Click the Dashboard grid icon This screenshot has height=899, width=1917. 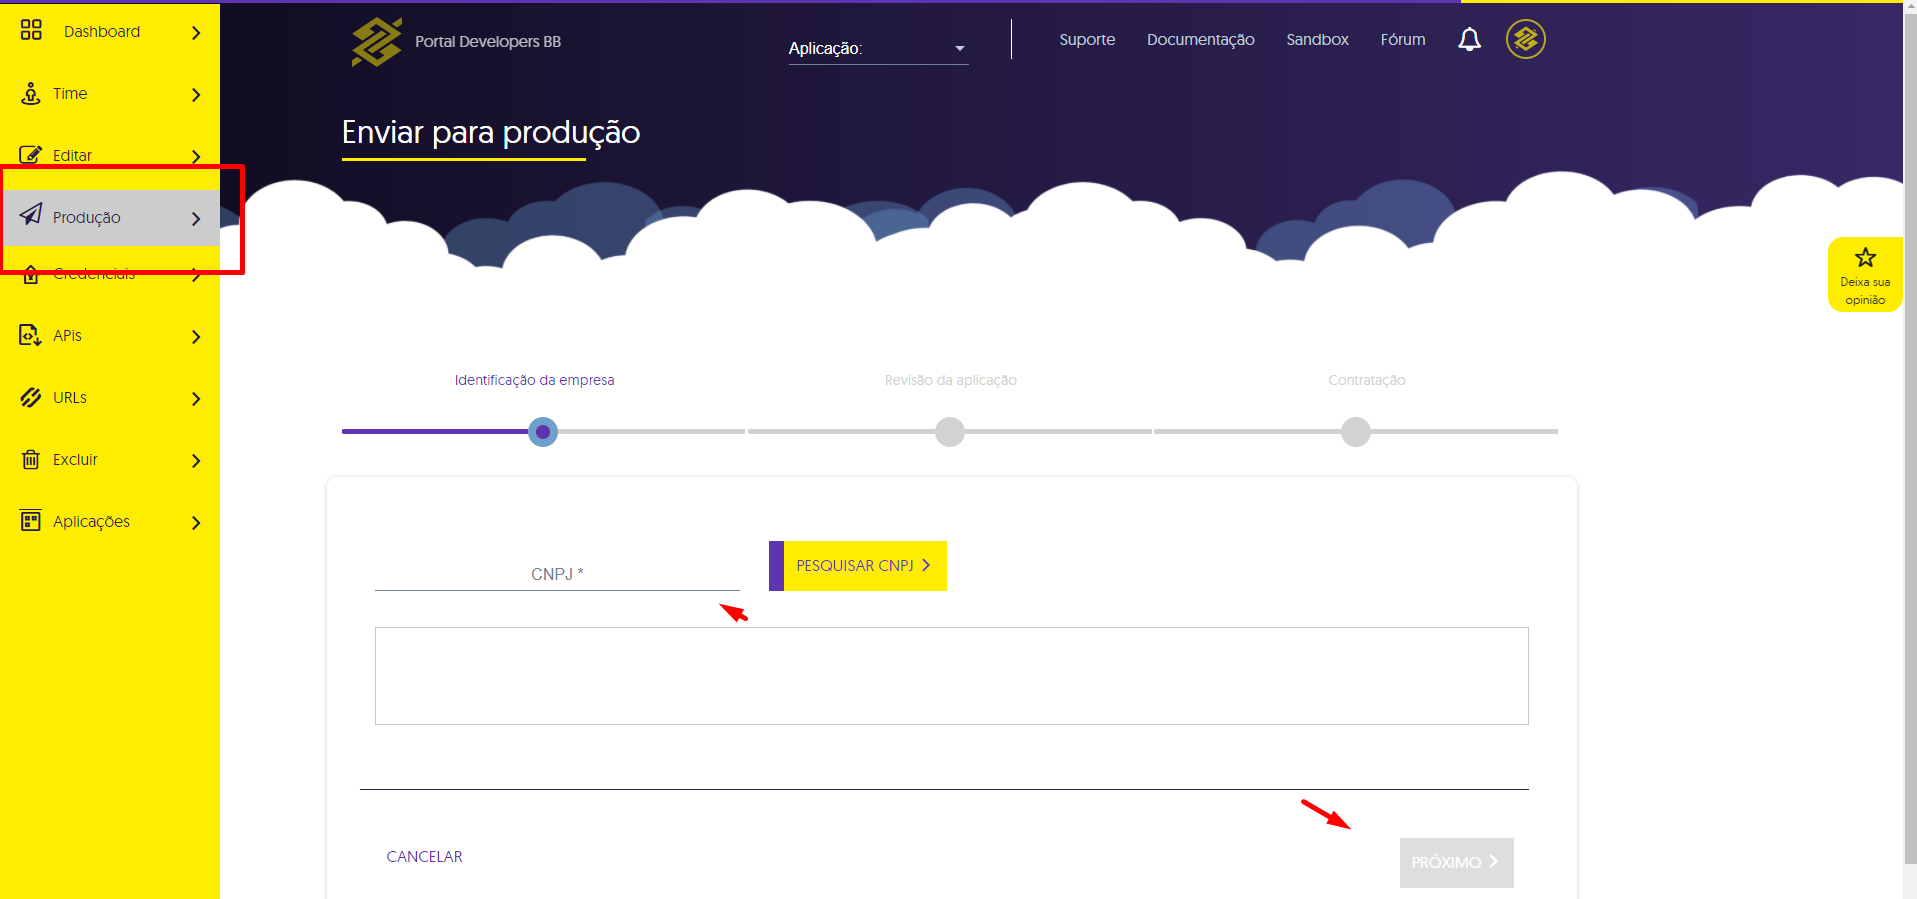(x=31, y=30)
